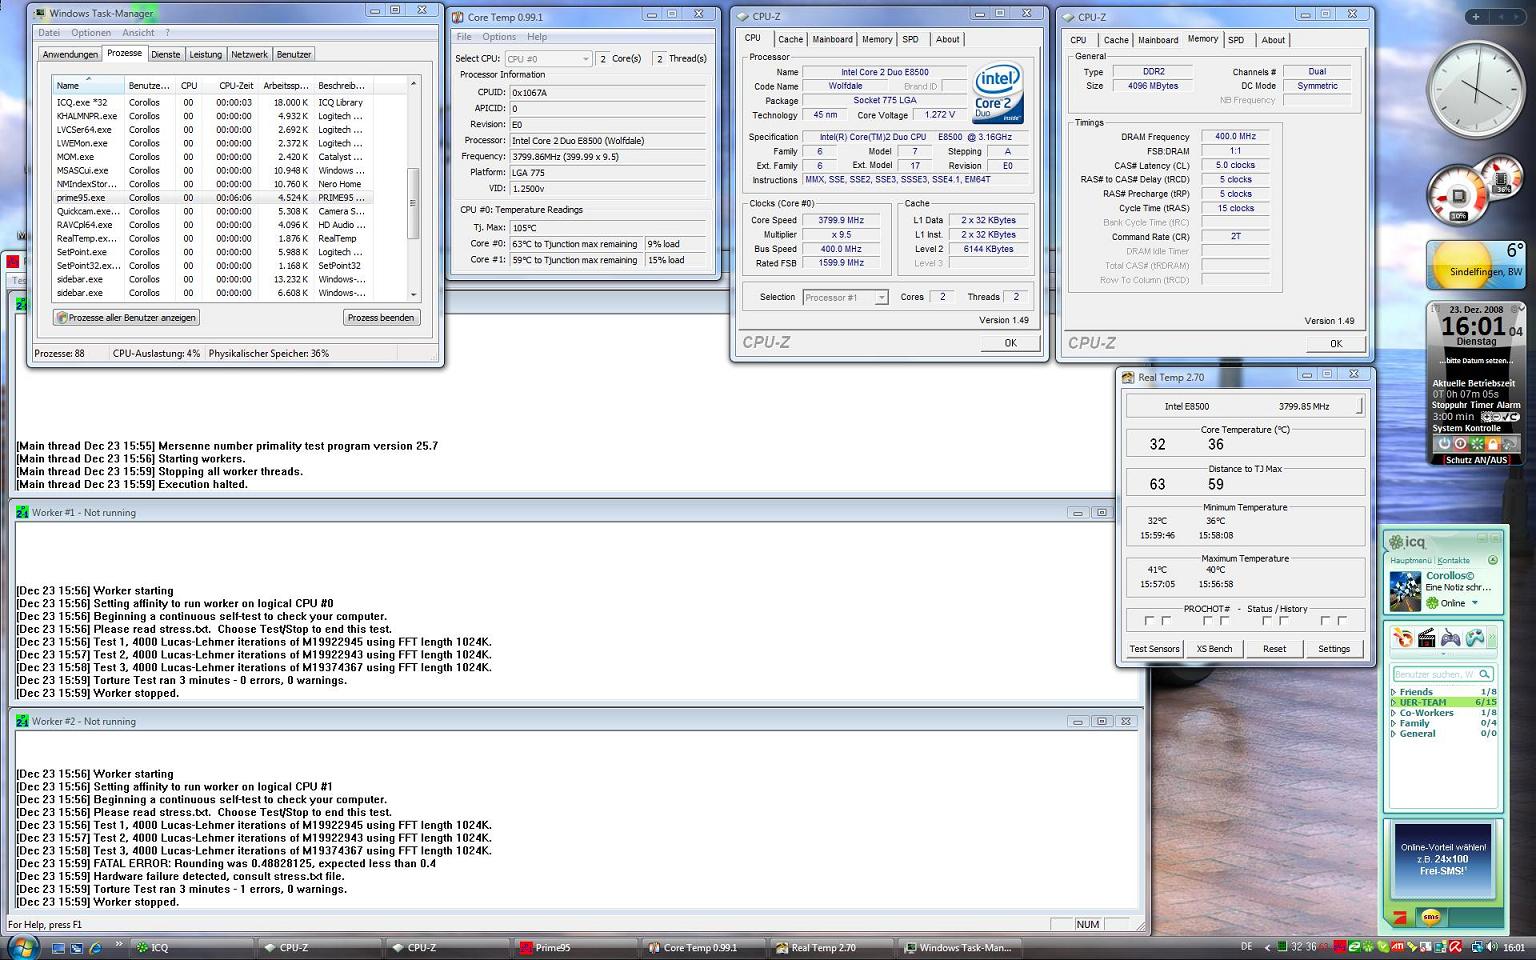
Task: Click the red restart icon in System Kontrolle gadget
Action: pyautogui.click(x=1459, y=443)
